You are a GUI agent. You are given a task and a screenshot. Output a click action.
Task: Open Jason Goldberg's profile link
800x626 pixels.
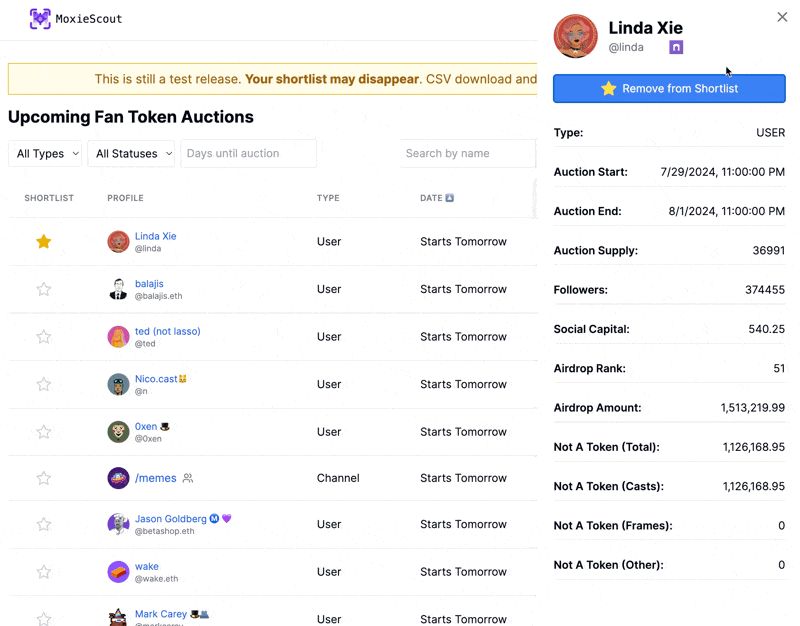(x=171, y=519)
